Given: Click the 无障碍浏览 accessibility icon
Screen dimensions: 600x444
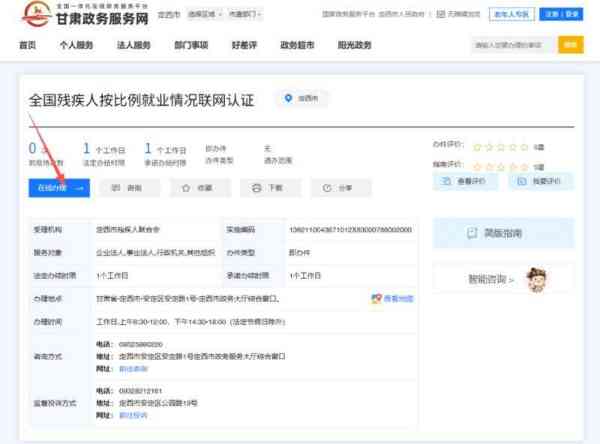Looking at the screenshot, I should (x=441, y=14).
